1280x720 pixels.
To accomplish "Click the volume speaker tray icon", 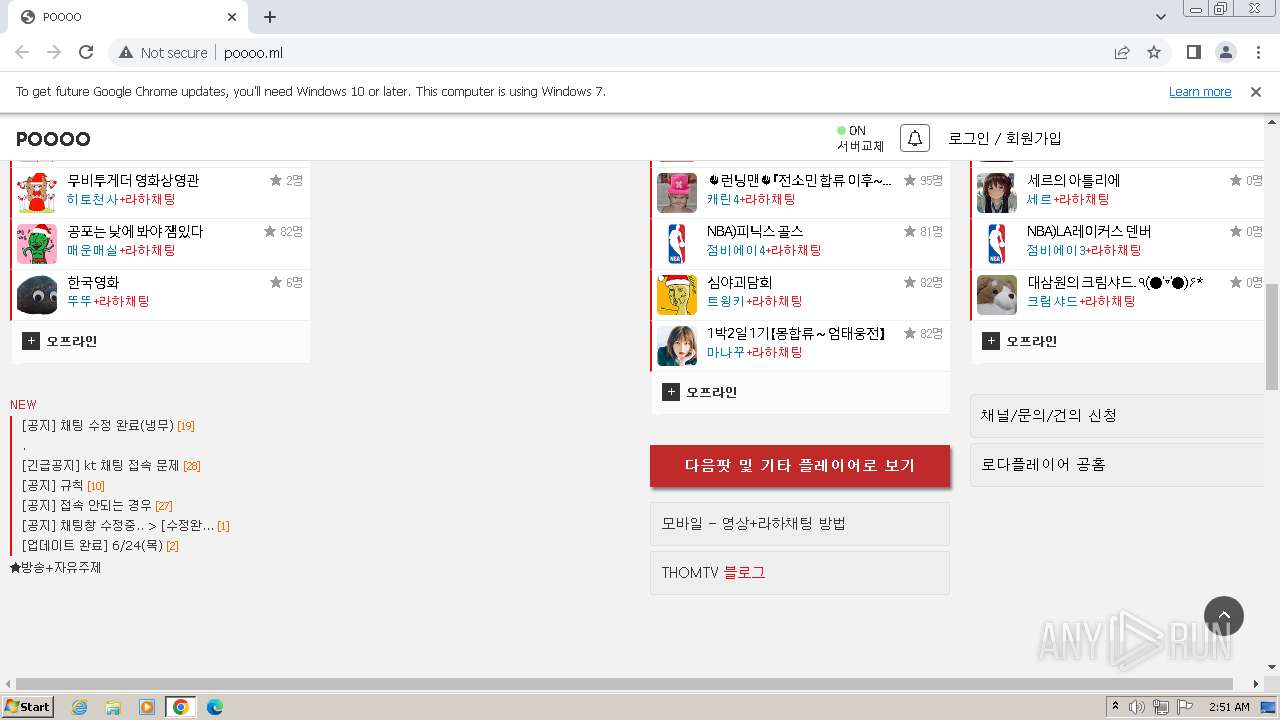I will point(1137,707).
